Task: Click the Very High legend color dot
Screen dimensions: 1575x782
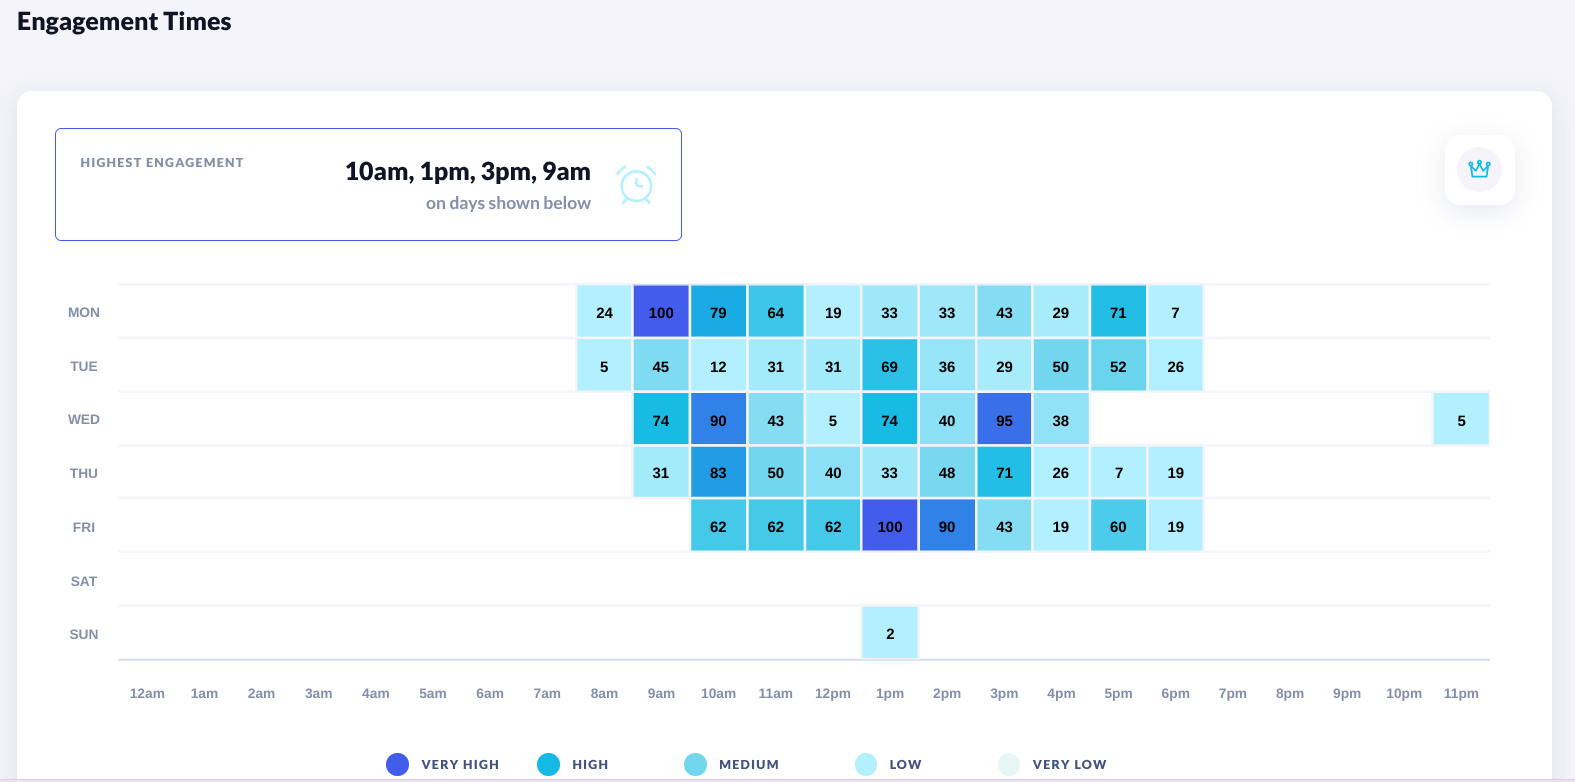Action: (397, 764)
